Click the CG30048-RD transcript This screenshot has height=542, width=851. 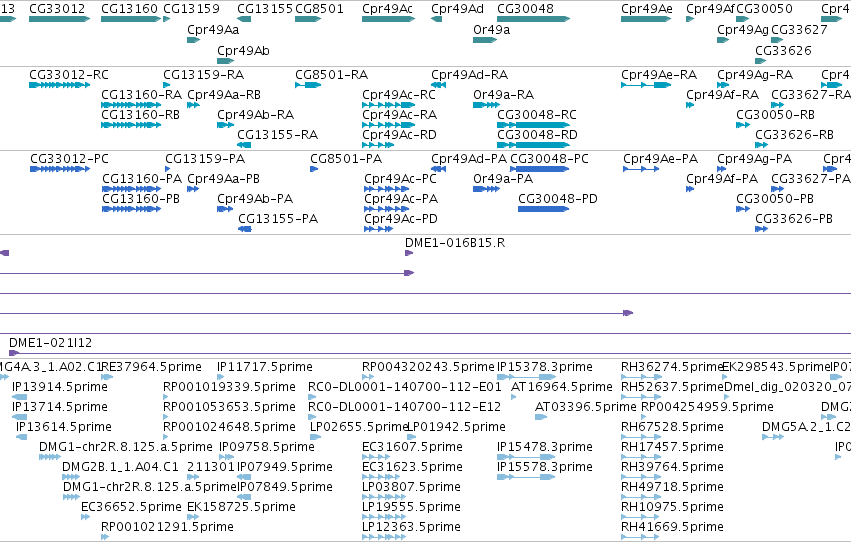(x=534, y=145)
